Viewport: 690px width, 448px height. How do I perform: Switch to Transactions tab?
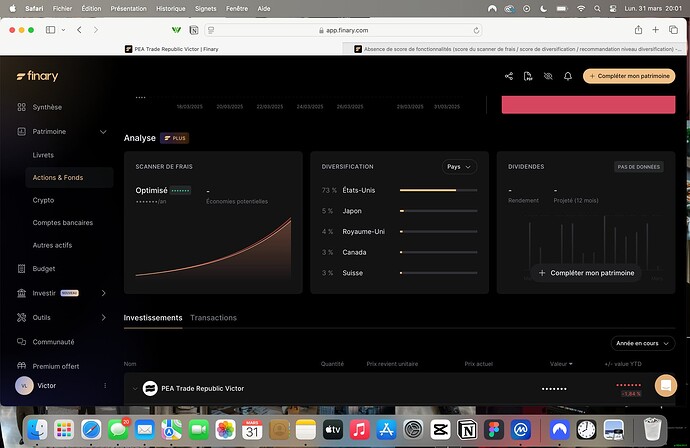[x=213, y=318]
